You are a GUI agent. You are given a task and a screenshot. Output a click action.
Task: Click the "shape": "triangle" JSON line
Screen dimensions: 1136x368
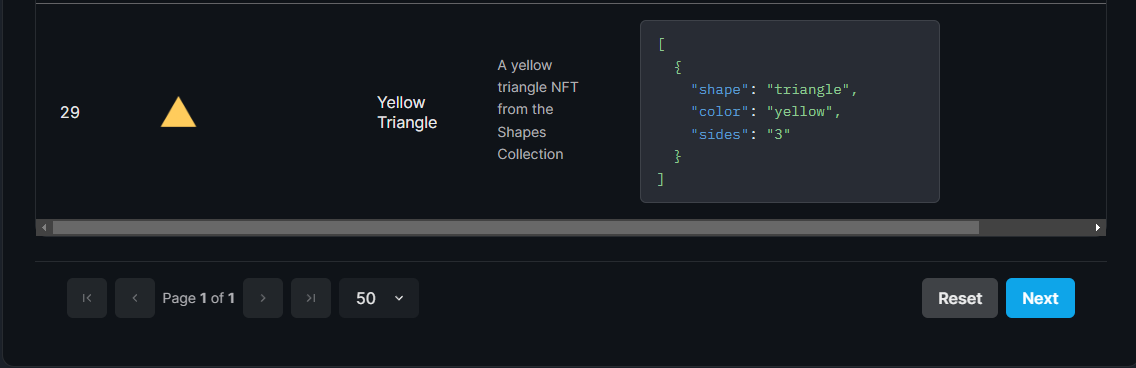(774, 90)
